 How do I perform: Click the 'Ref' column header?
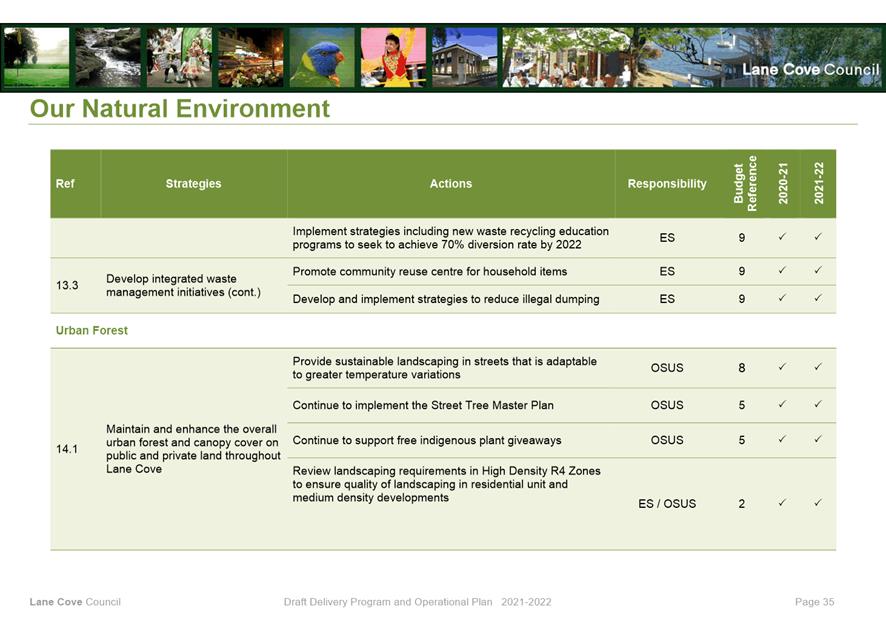pyautogui.click(x=65, y=184)
